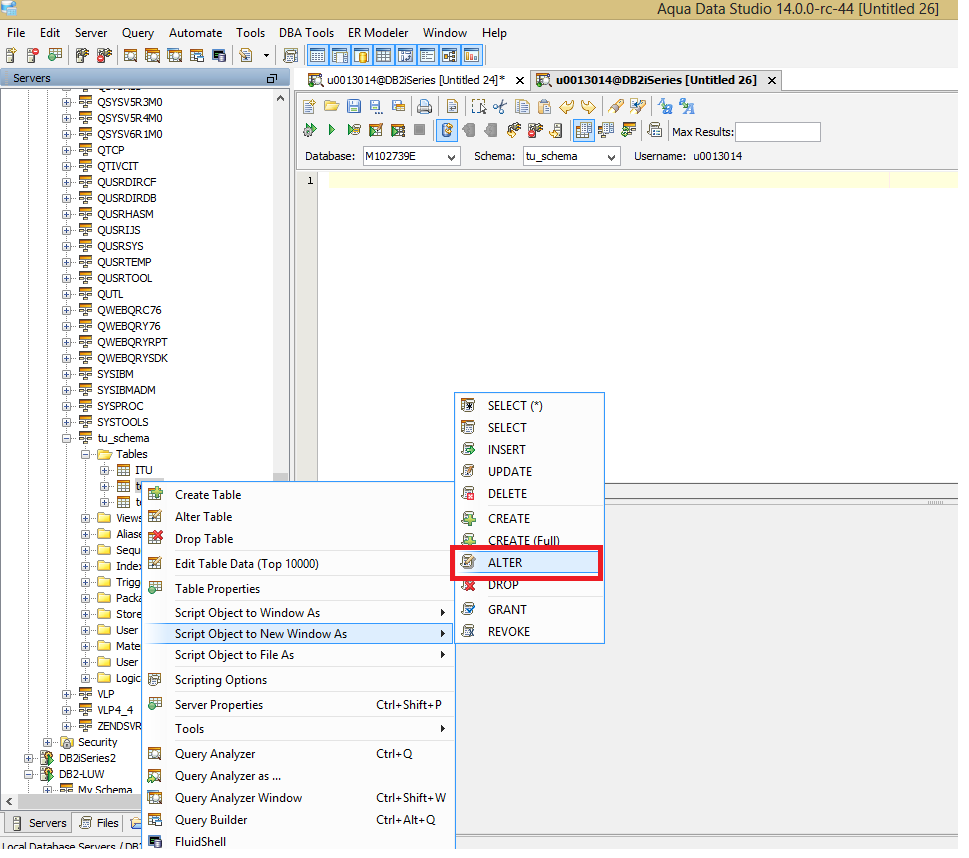Click the REVOKE script icon in submenu
This screenshot has height=858, width=969.
(x=469, y=631)
